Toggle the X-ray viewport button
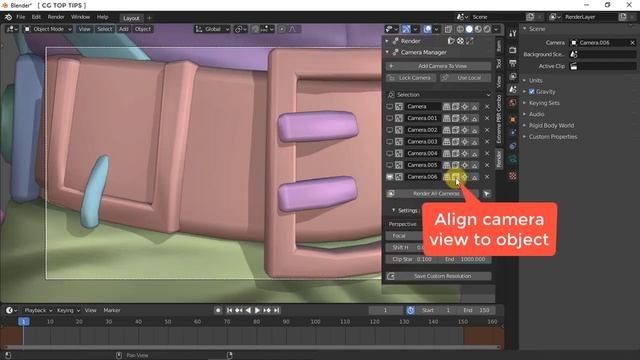This screenshot has width=640, height=360. (448, 29)
